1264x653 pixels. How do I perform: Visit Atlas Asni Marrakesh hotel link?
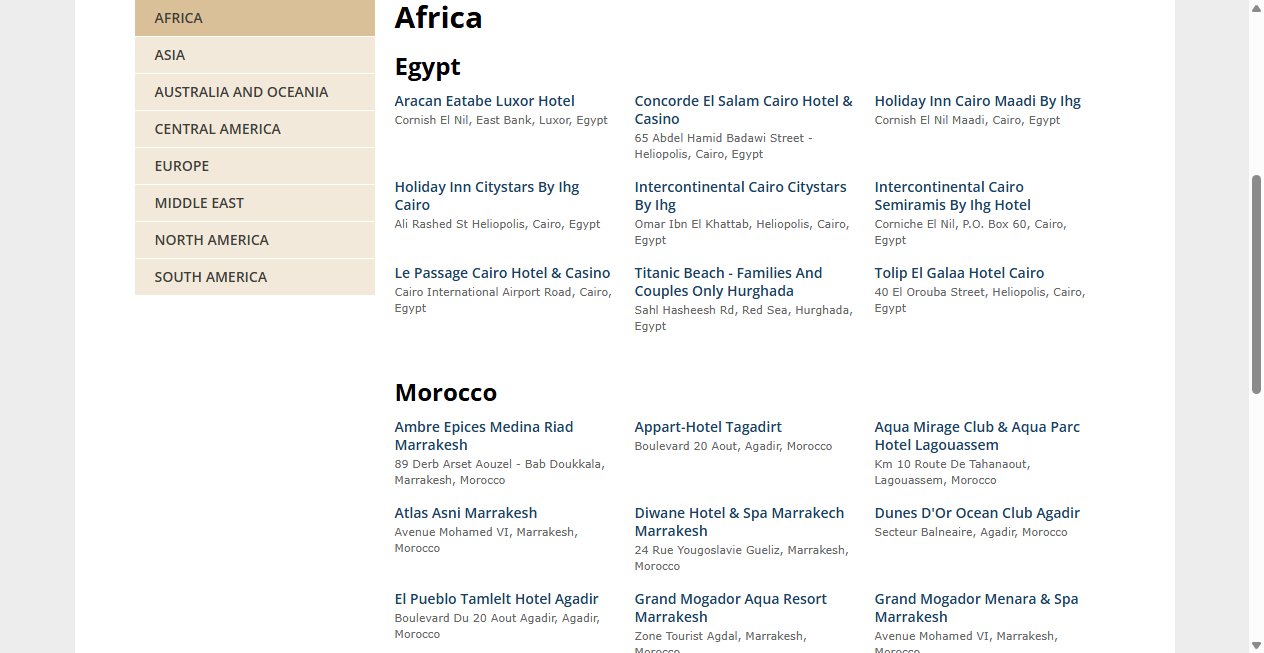(466, 513)
